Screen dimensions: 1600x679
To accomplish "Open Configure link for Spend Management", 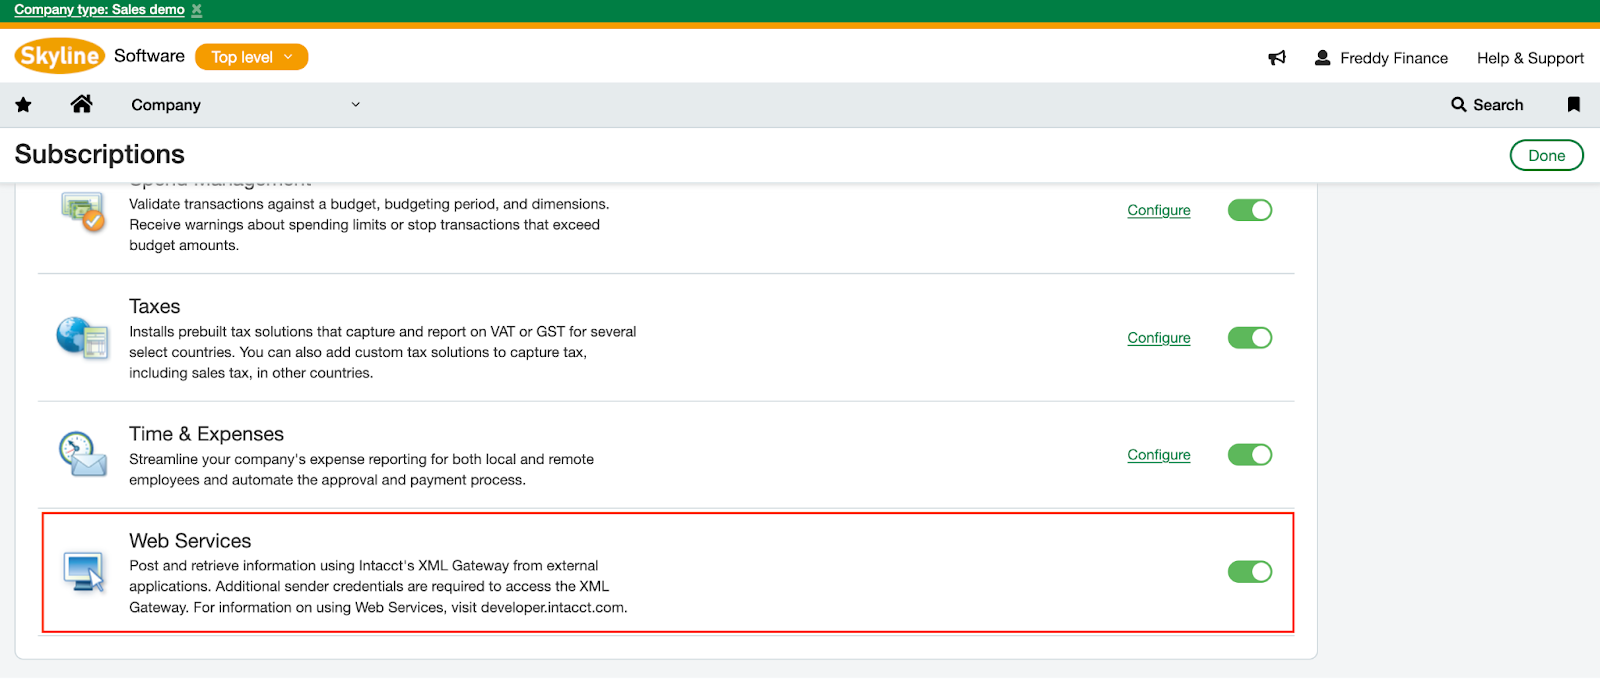I will tap(1159, 210).
